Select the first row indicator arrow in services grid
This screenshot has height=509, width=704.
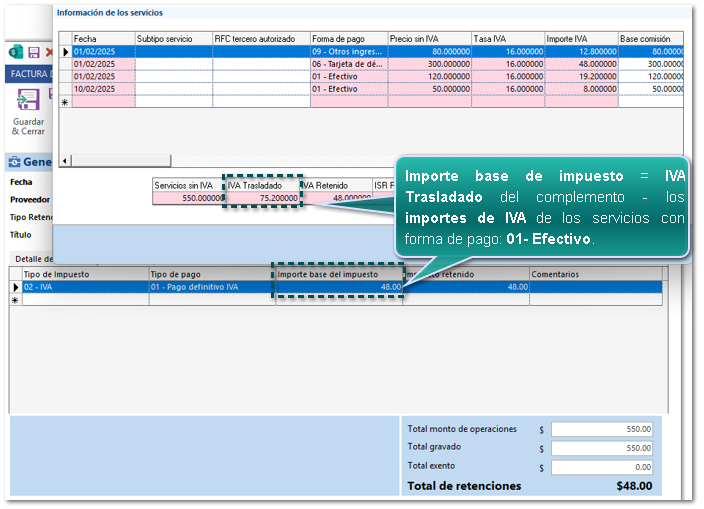(66, 52)
